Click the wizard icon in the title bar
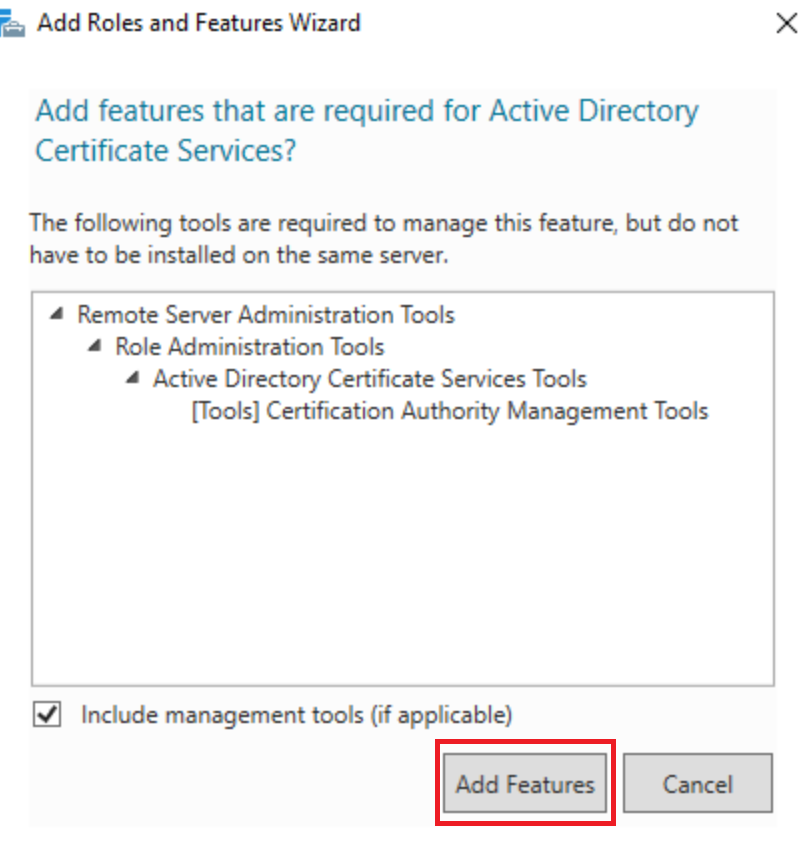The width and height of the screenshot is (811, 845). pyautogui.click(x=12, y=24)
